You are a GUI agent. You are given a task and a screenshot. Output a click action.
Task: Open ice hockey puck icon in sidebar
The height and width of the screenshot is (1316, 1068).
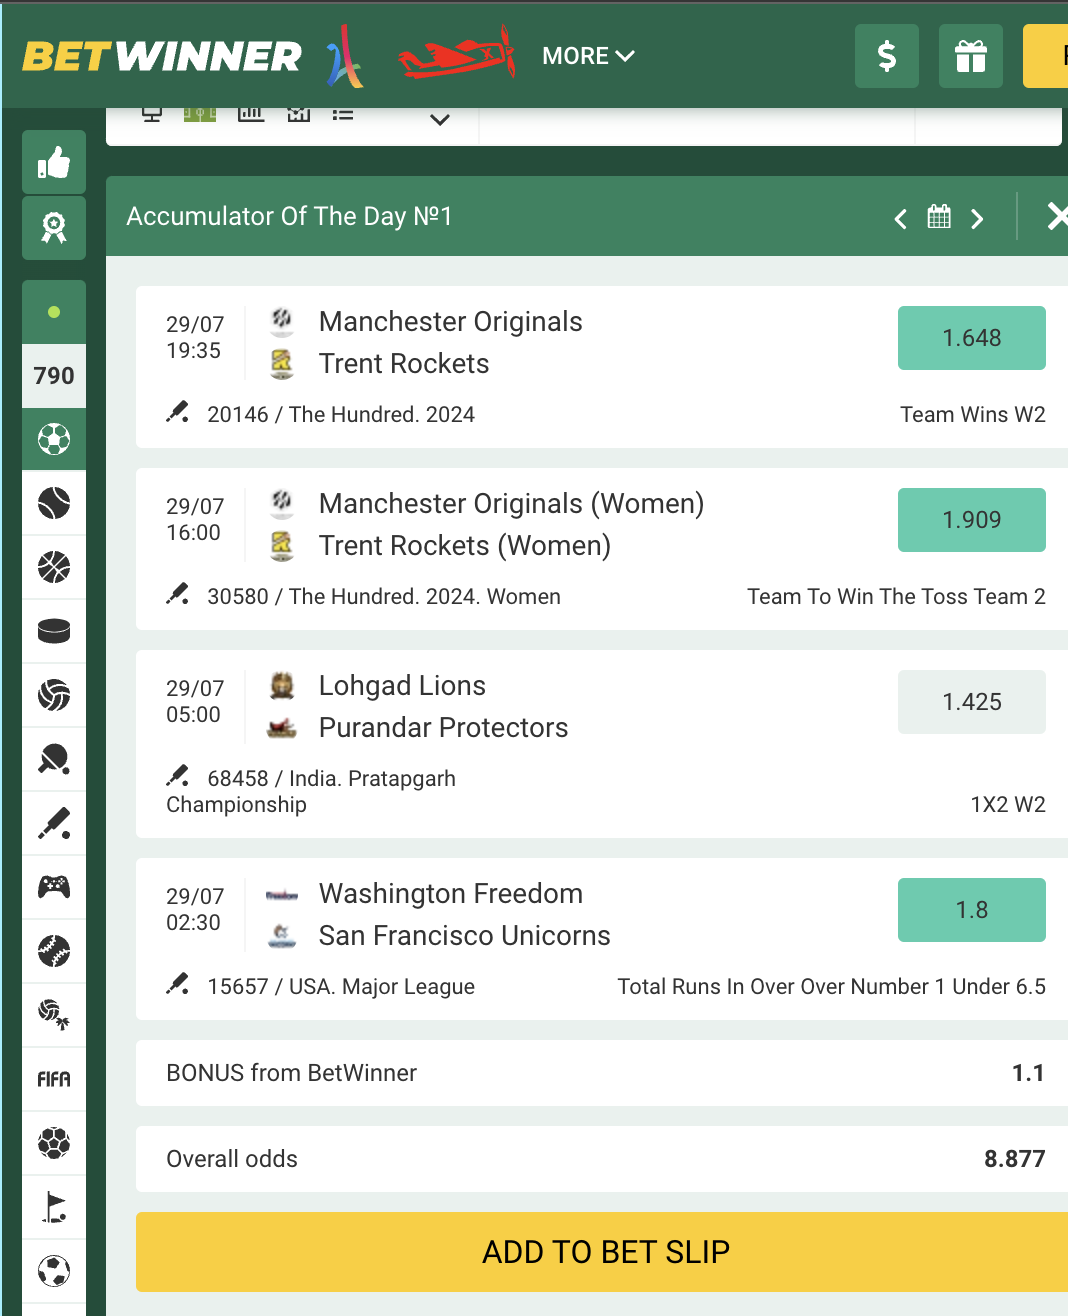pos(54,631)
